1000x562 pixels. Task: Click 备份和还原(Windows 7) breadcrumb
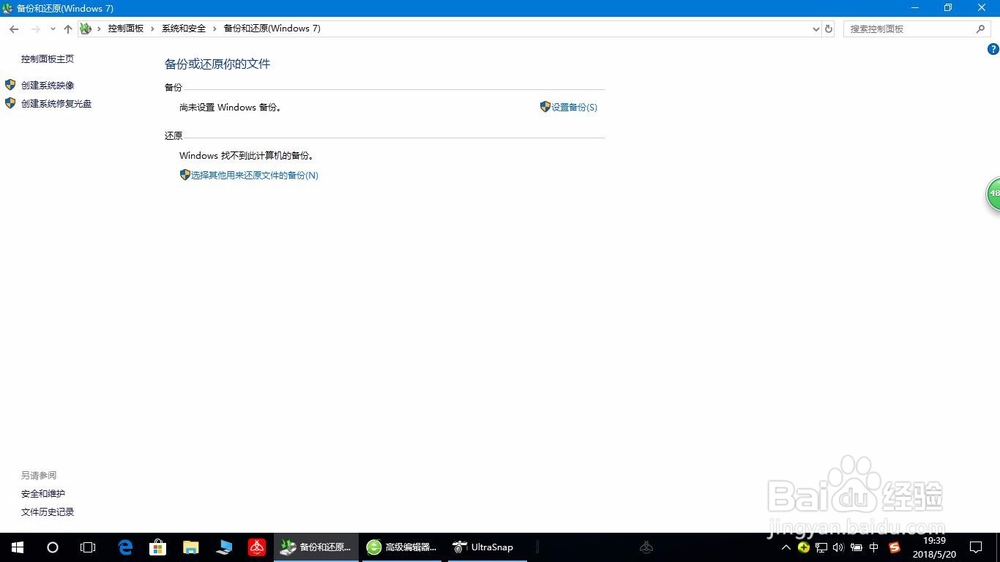coord(272,29)
